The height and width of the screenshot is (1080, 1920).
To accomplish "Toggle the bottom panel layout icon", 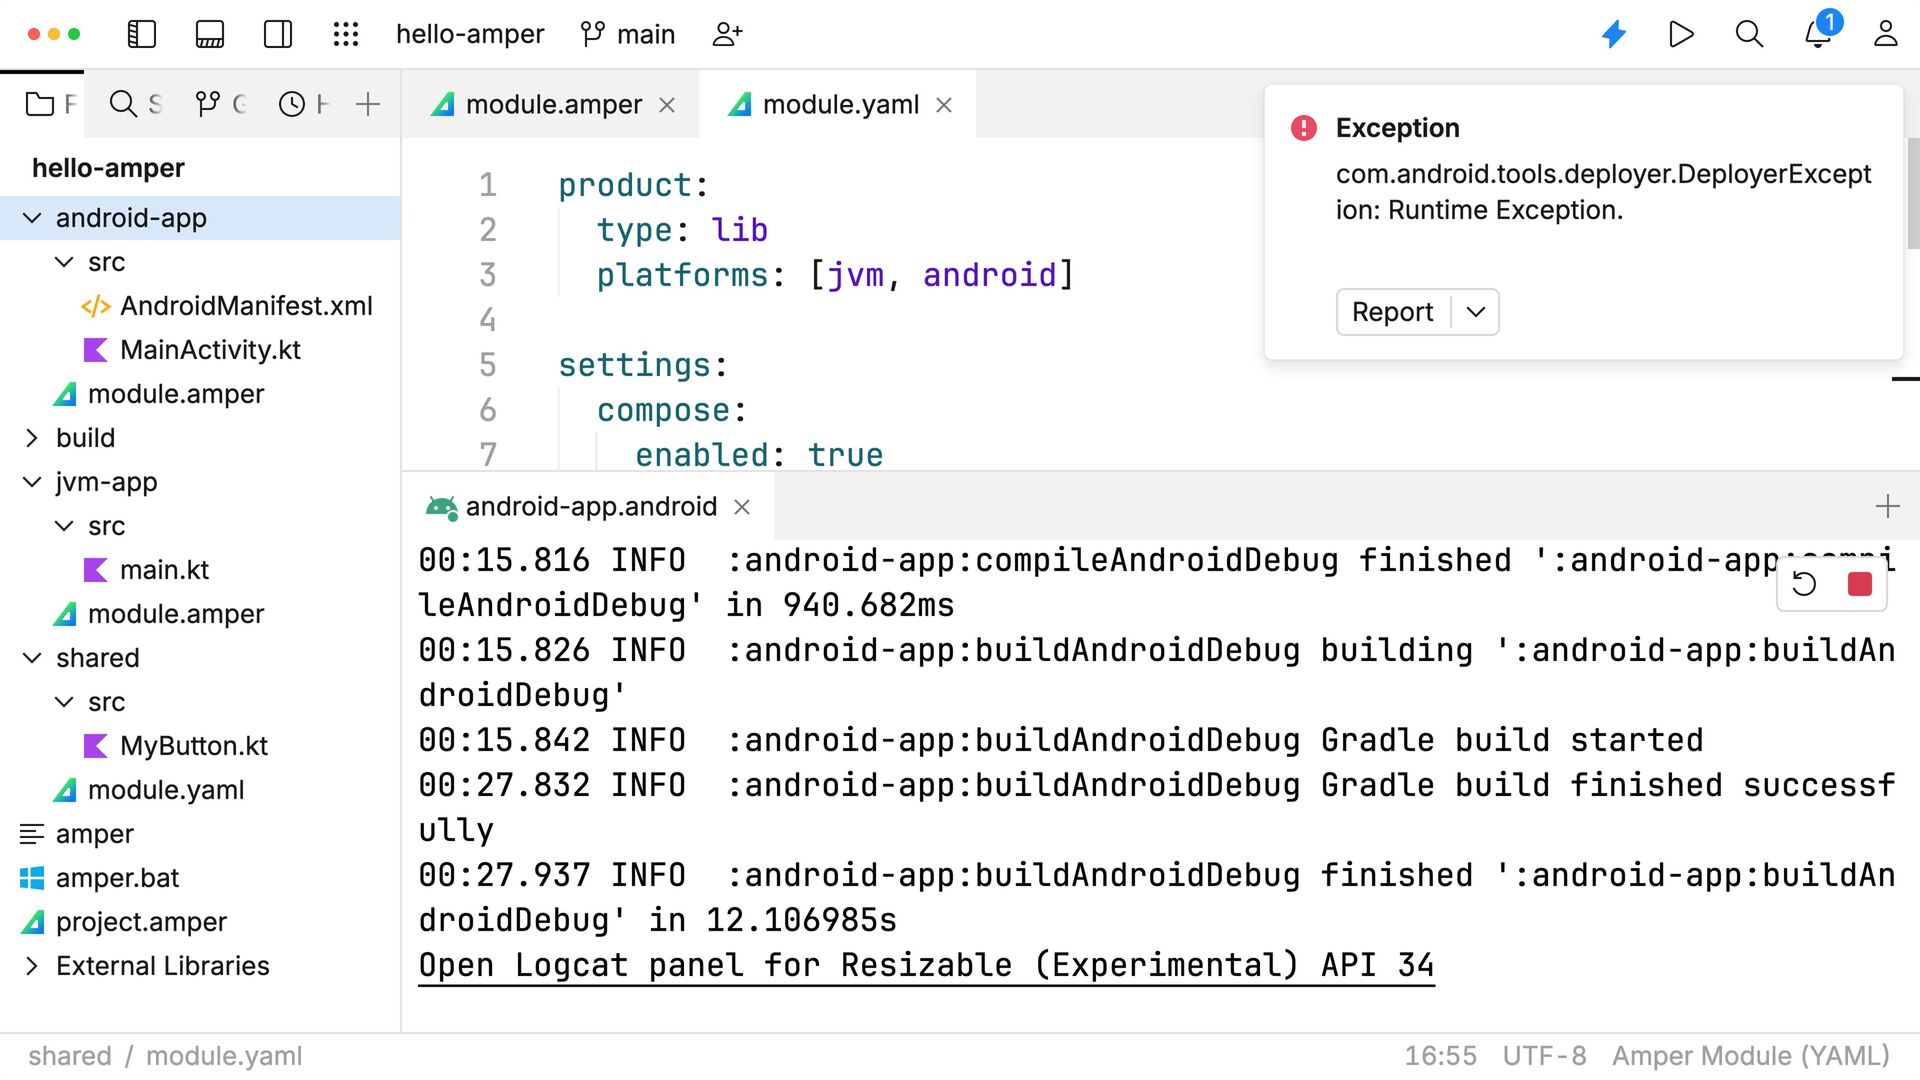I will coord(210,34).
